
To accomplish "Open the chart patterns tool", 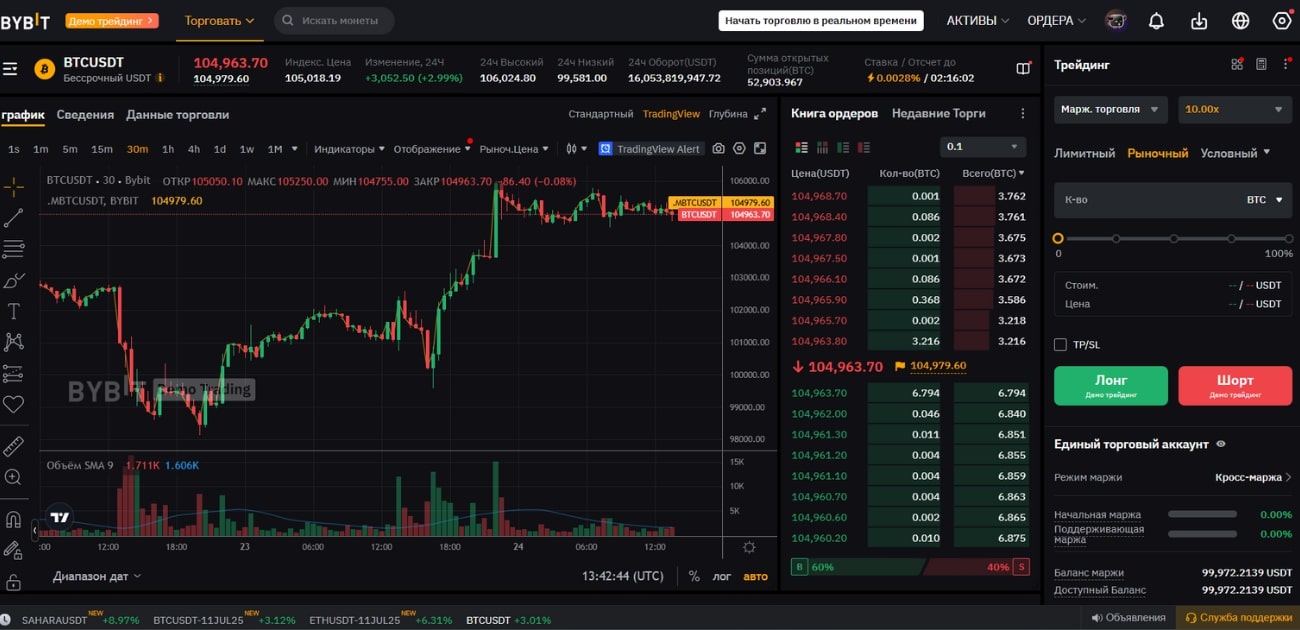I will click(13, 342).
